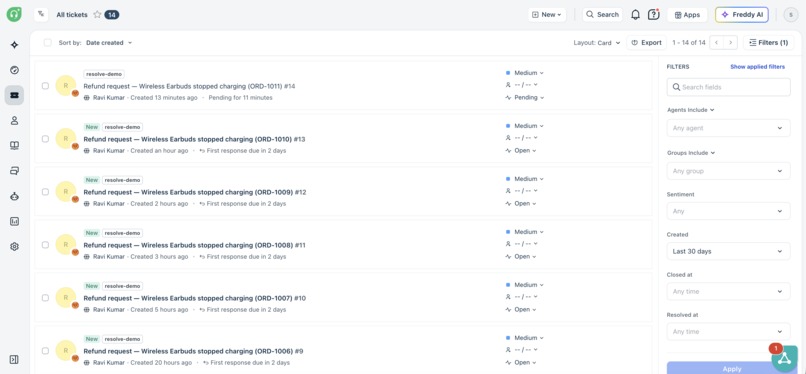
Task: Export the ticket list
Action: coord(647,43)
